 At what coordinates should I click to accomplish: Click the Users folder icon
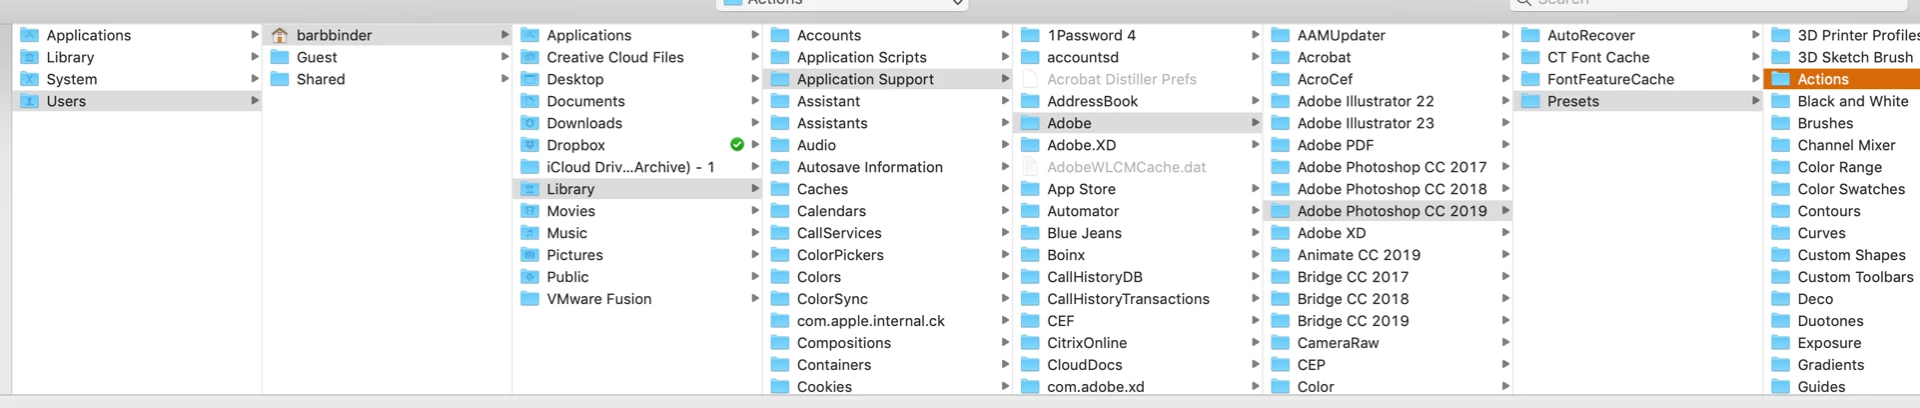[30, 101]
